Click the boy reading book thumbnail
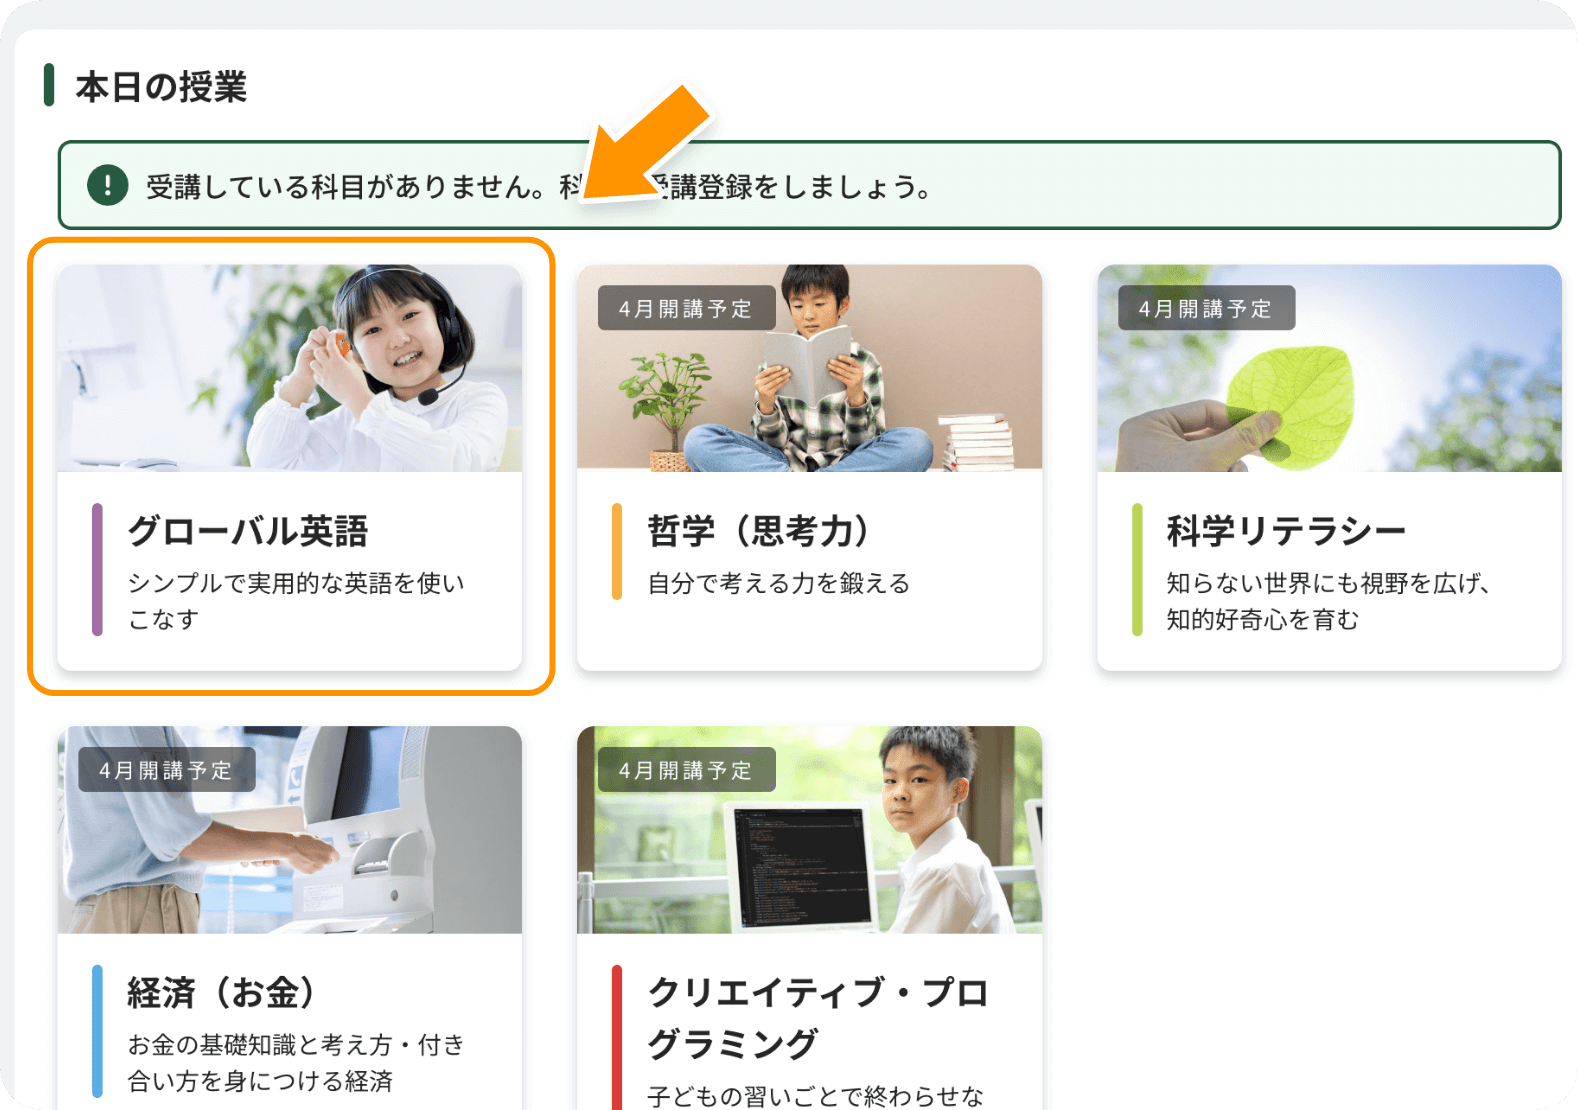The height and width of the screenshot is (1110, 1578). [x=810, y=368]
